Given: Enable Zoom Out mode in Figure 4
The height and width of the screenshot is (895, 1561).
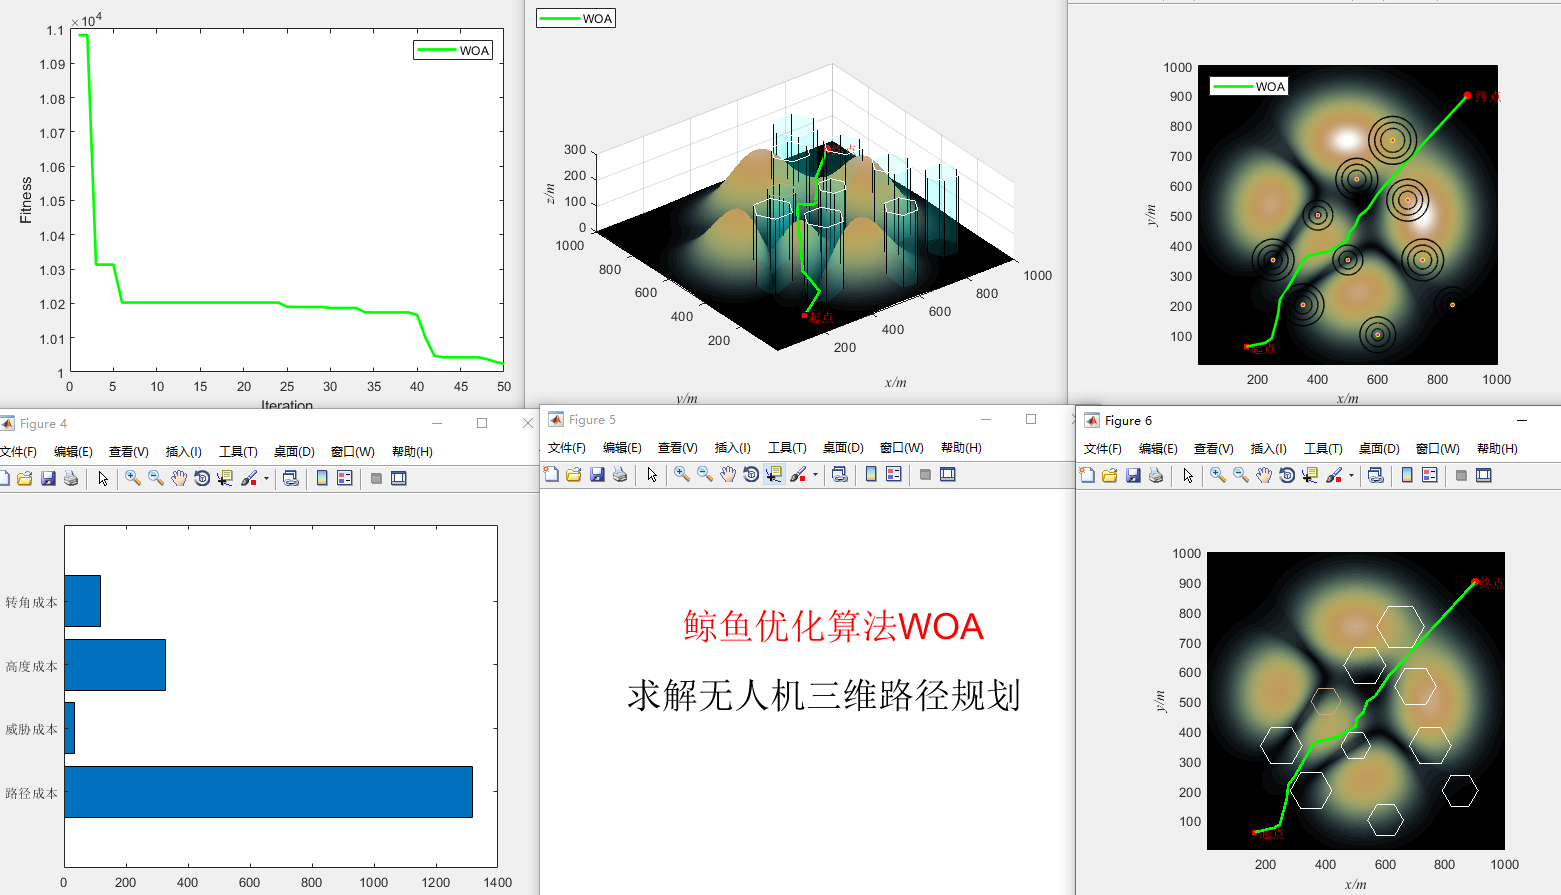Looking at the screenshot, I should point(156,479).
